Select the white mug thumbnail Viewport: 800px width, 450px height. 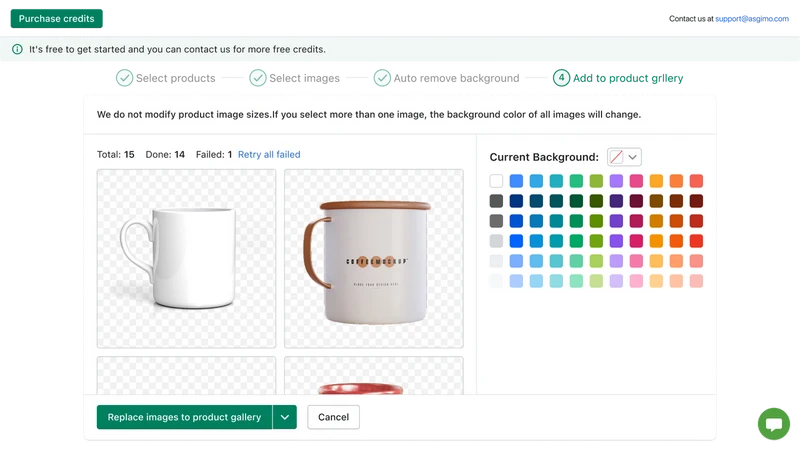click(x=186, y=259)
